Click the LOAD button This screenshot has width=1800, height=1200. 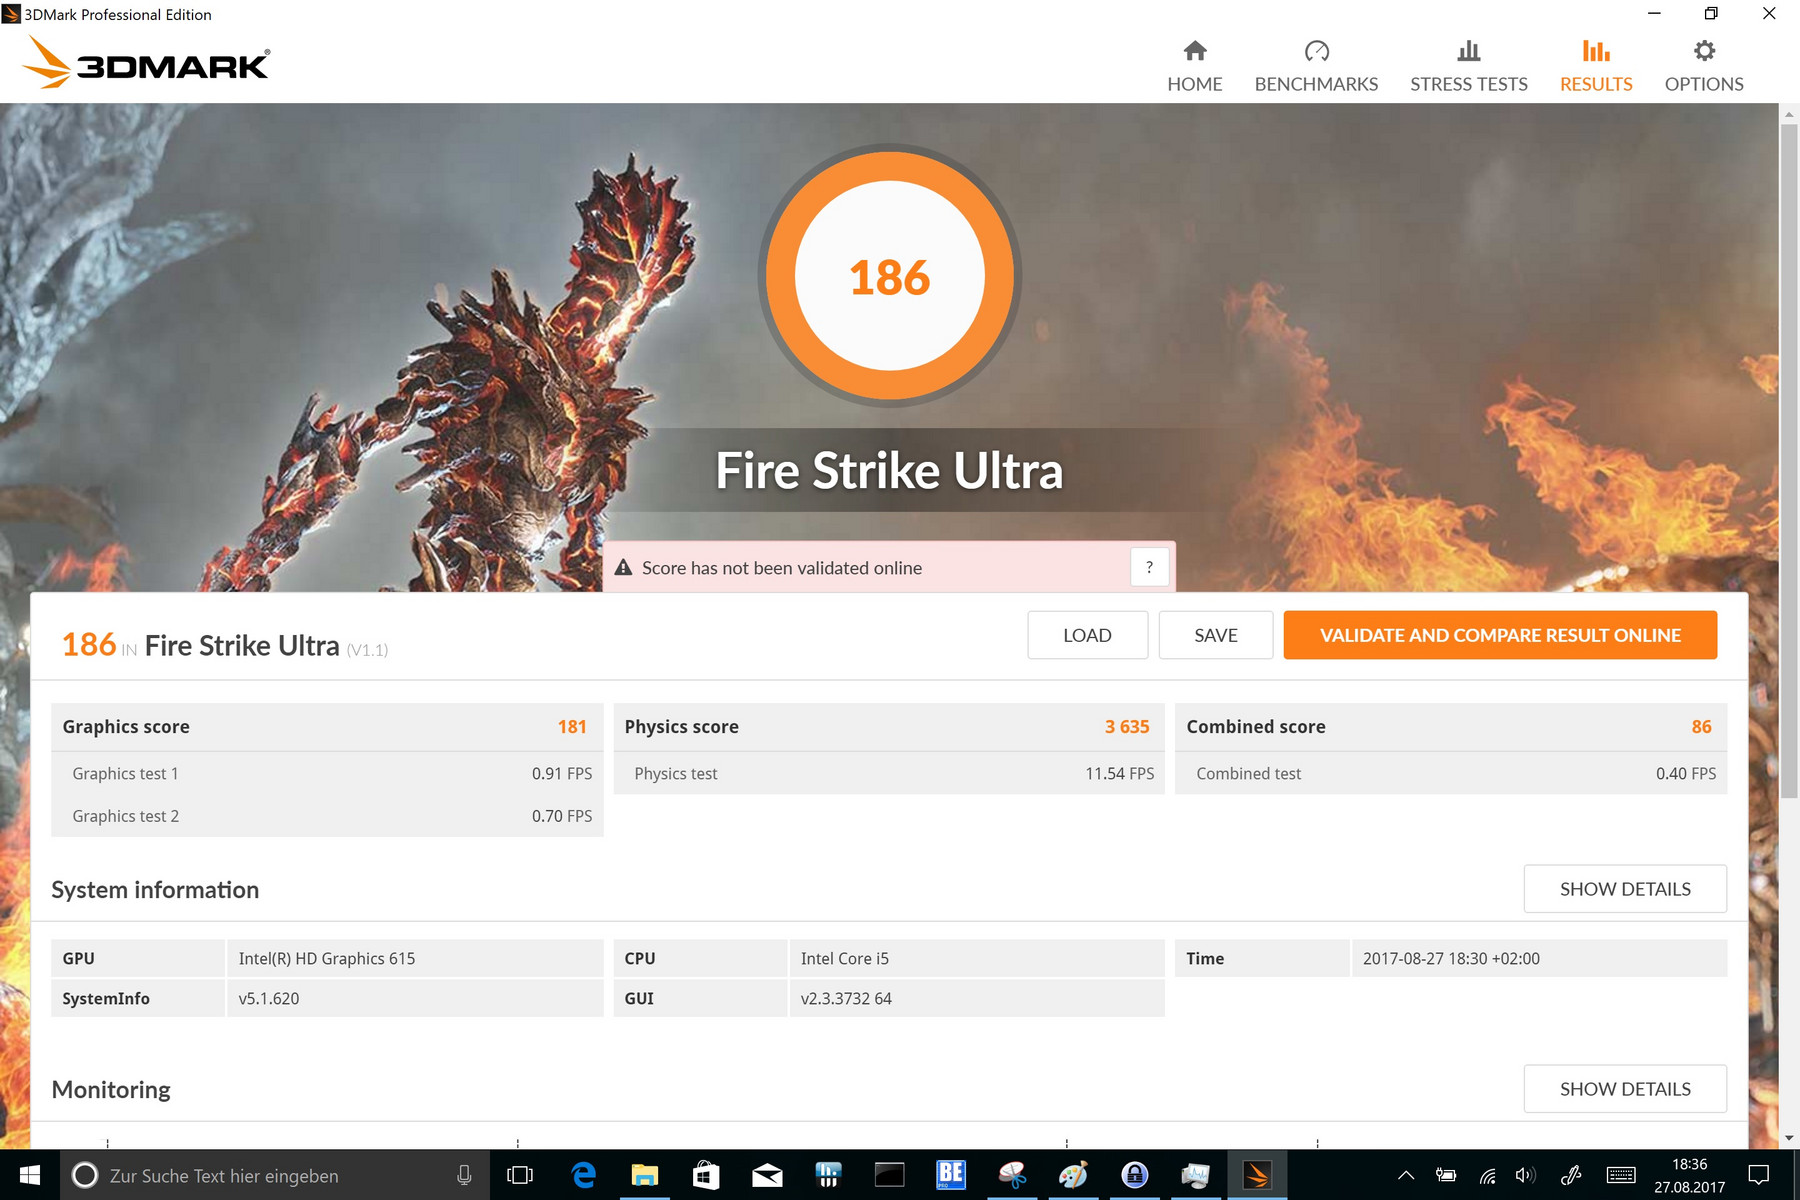coord(1087,635)
